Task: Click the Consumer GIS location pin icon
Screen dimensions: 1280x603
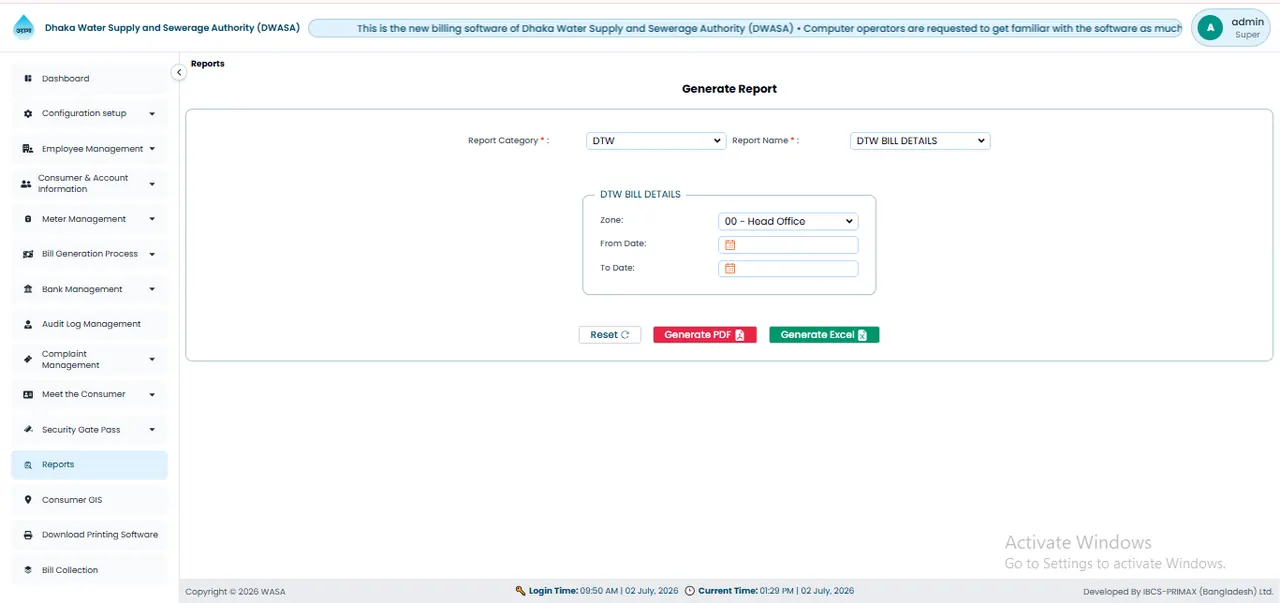Action: point(28,500)
